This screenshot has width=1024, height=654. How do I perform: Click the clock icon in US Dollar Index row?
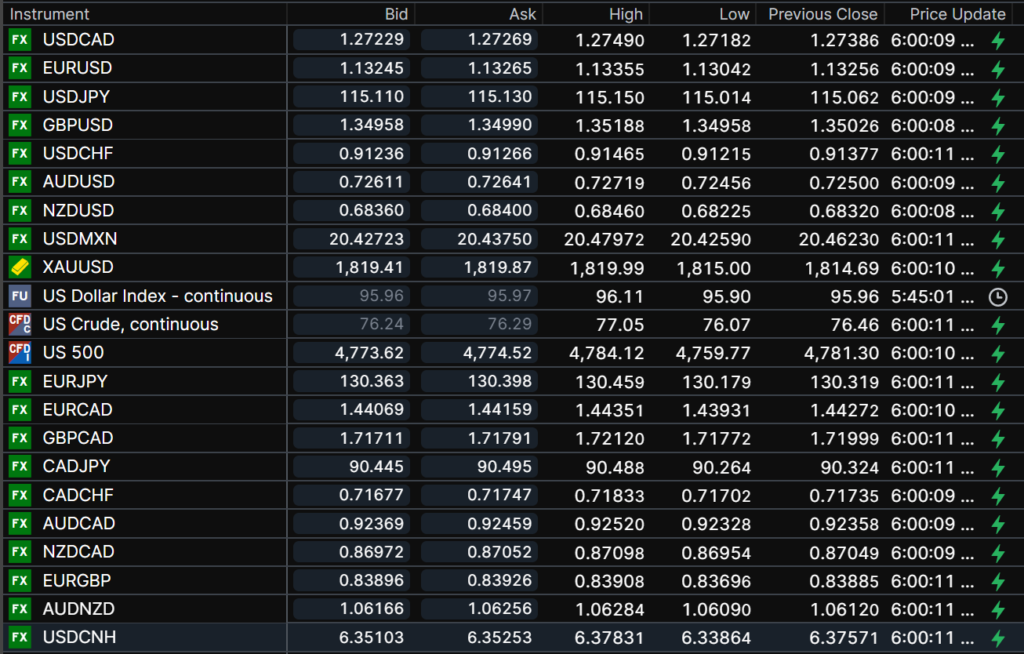[x=997, y=297]
